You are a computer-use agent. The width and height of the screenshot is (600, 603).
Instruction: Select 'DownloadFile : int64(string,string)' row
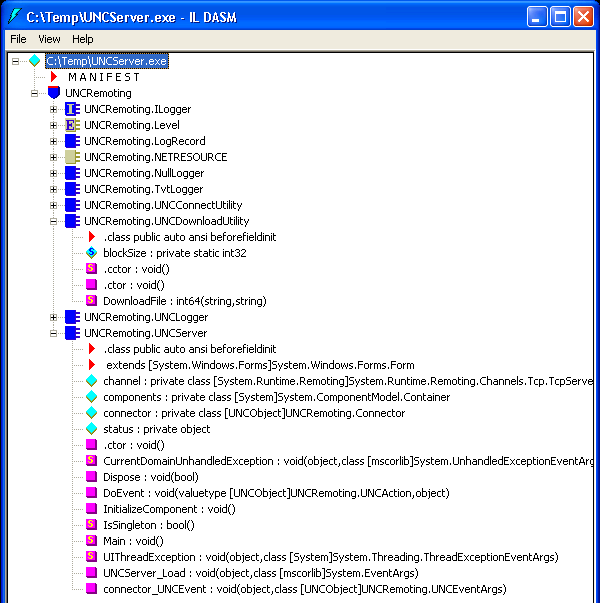tap(185, 301)
